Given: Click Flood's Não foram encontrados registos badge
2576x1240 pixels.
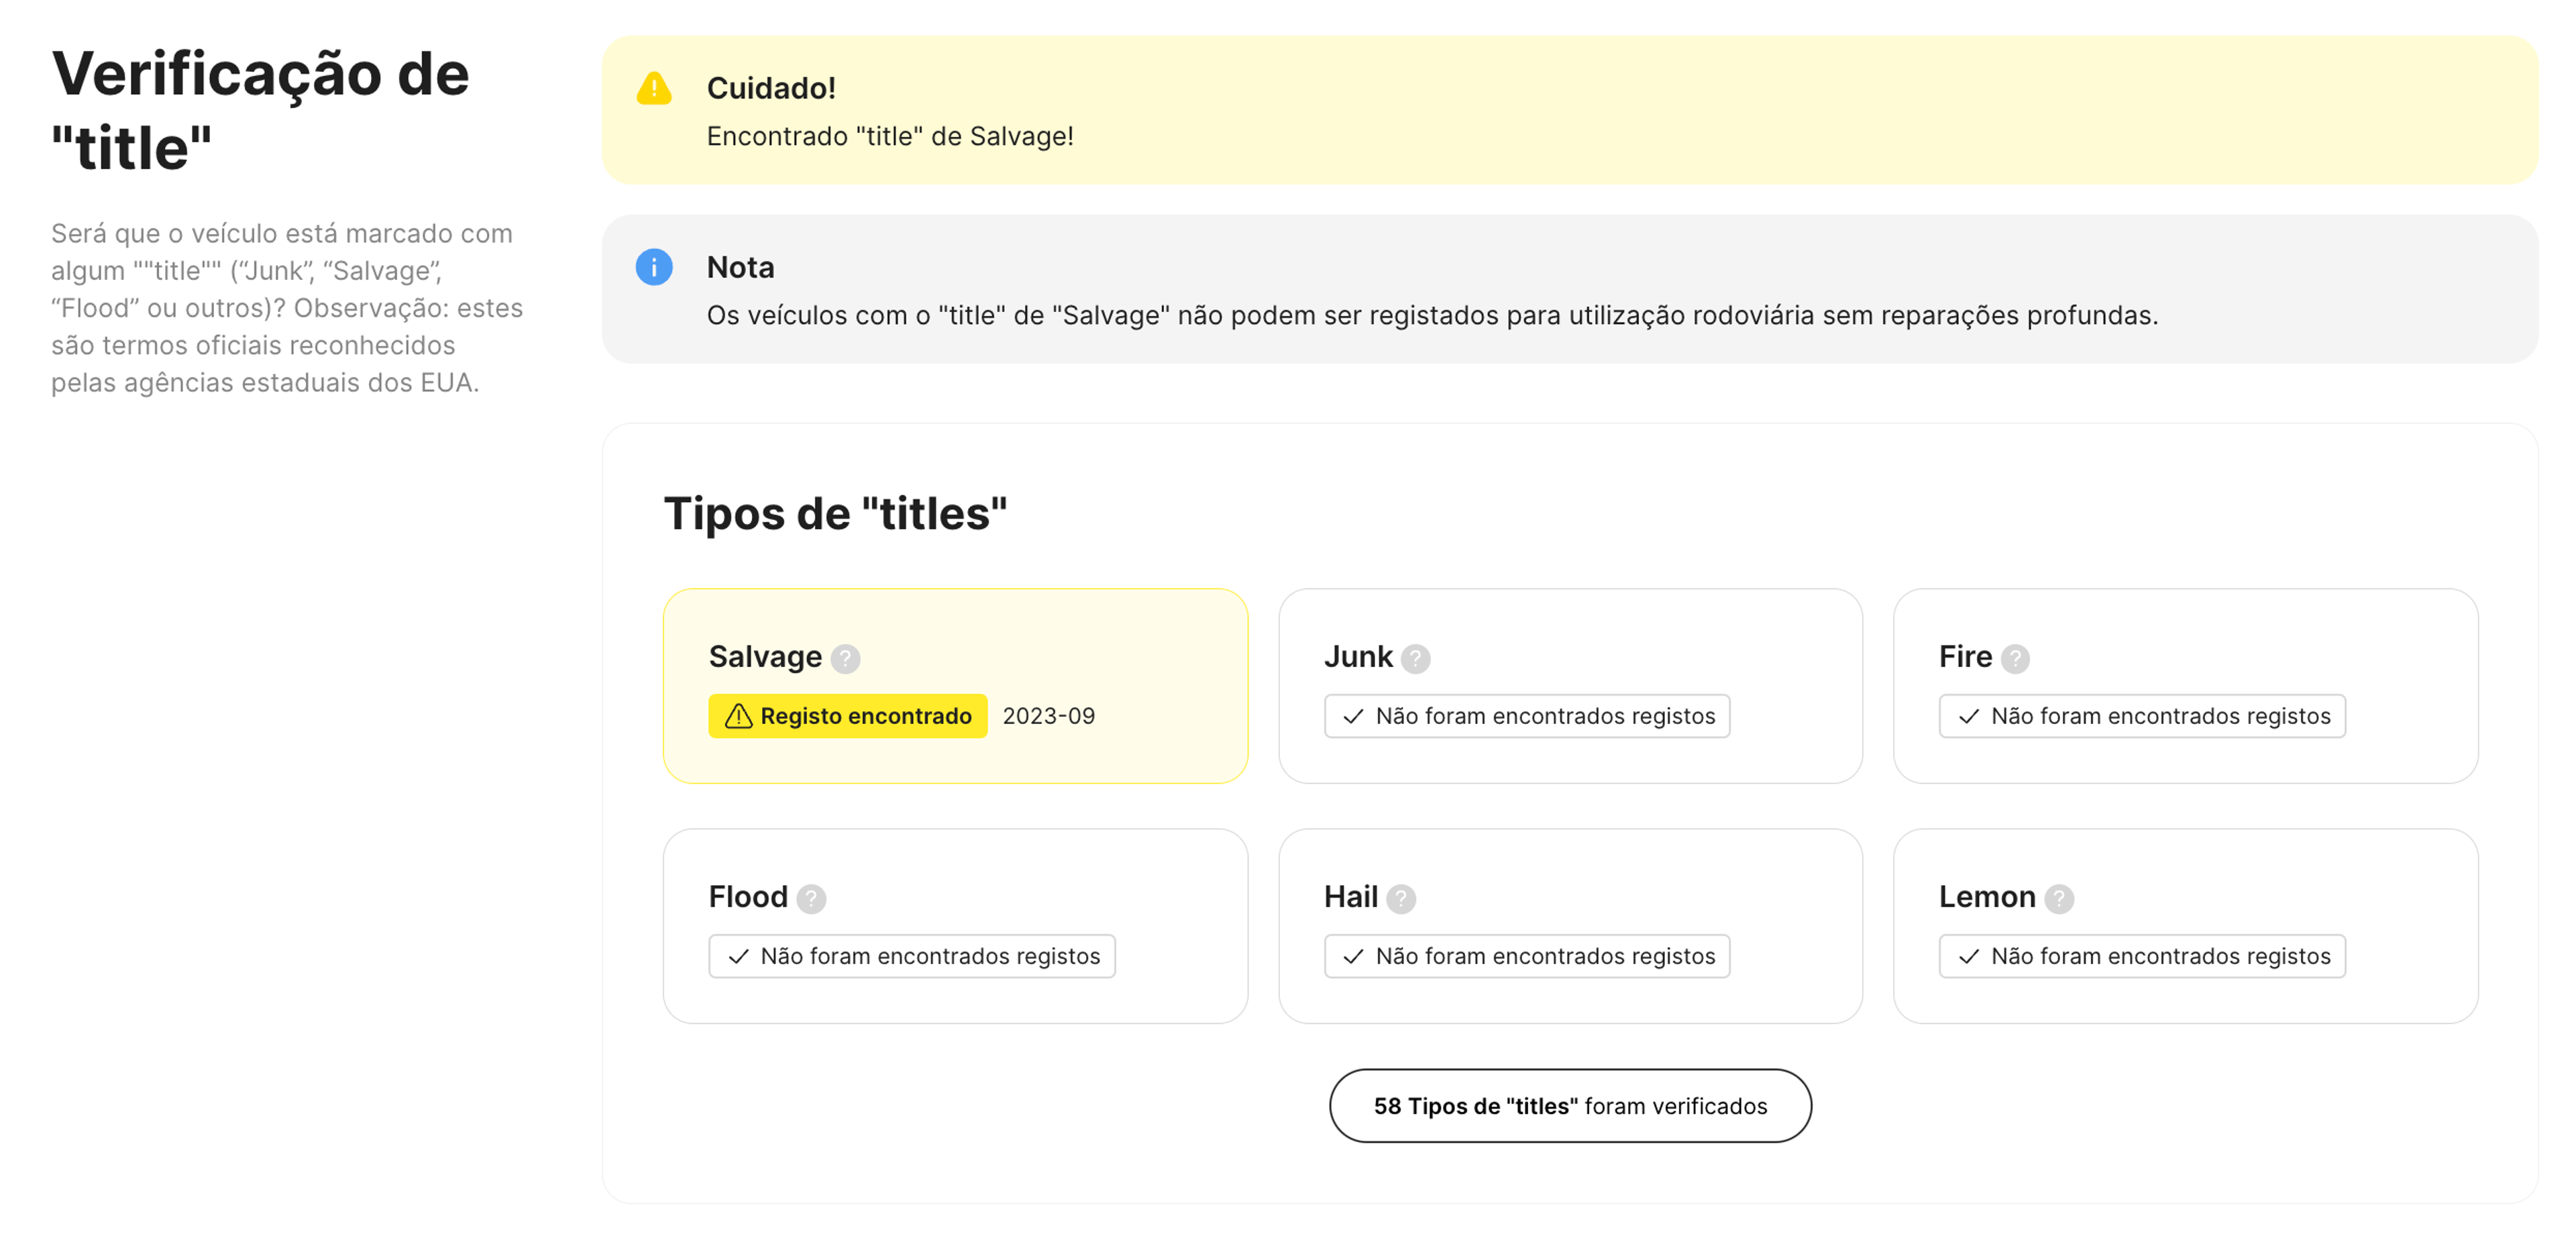Looking at the screenshot, I should coord(911,956).
